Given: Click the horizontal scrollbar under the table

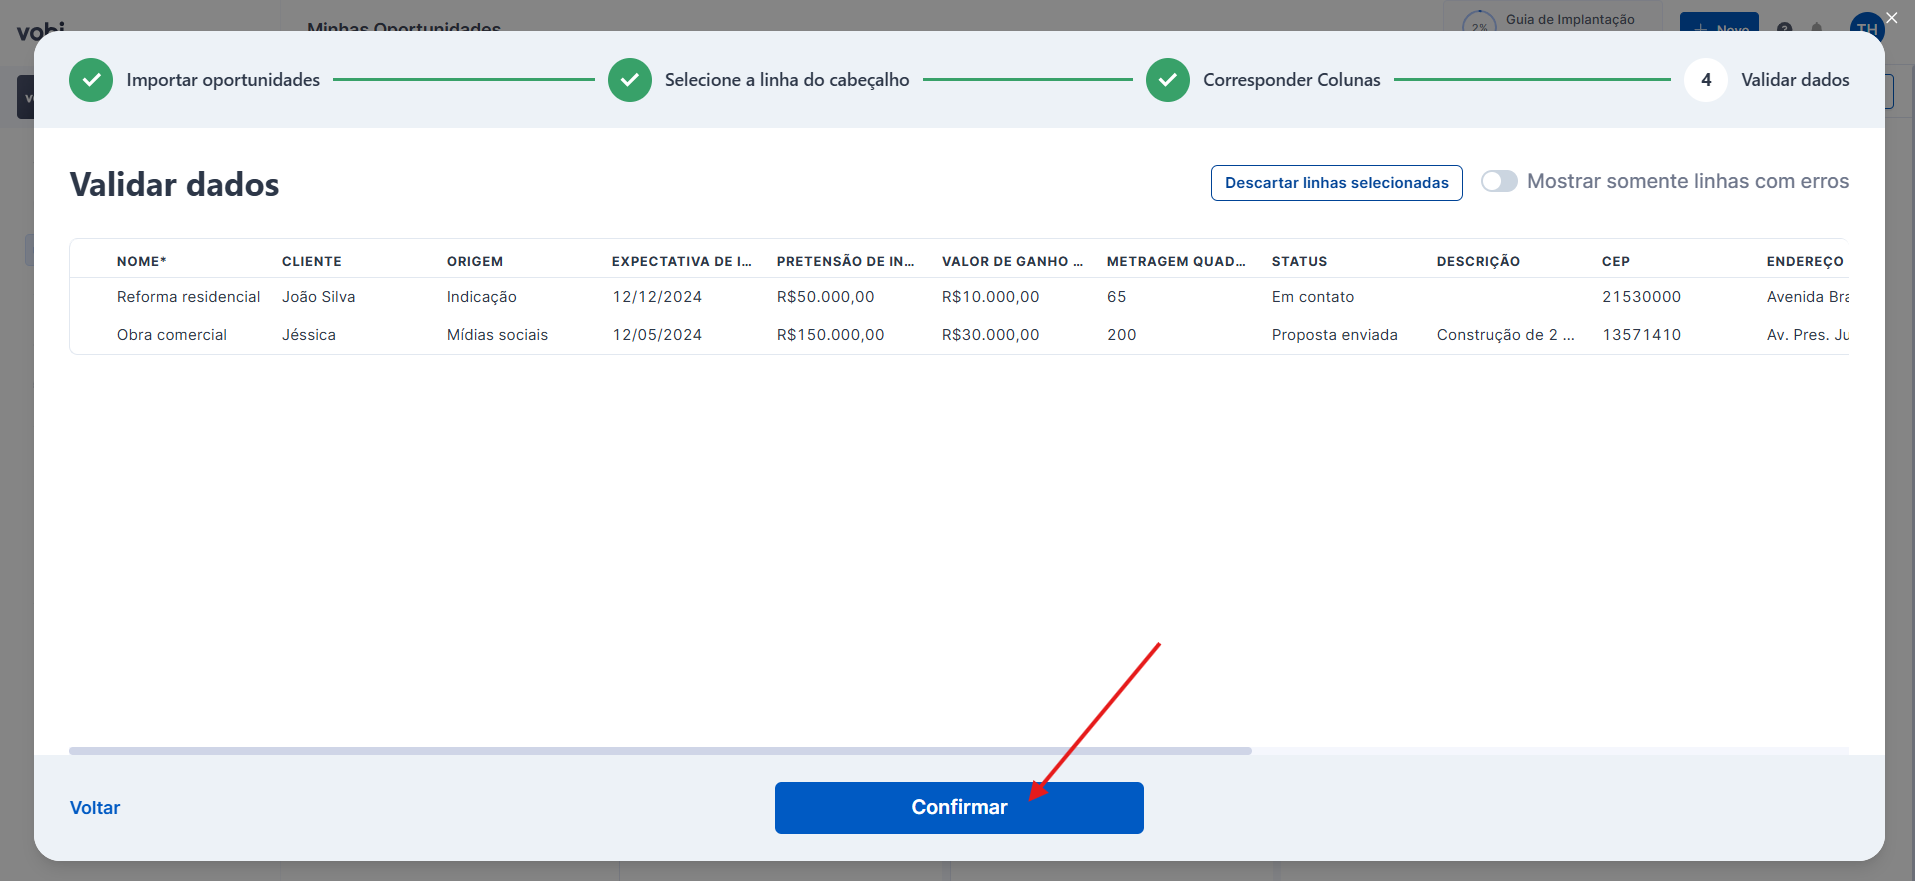Looking at the screenshot, I should 660,750.
